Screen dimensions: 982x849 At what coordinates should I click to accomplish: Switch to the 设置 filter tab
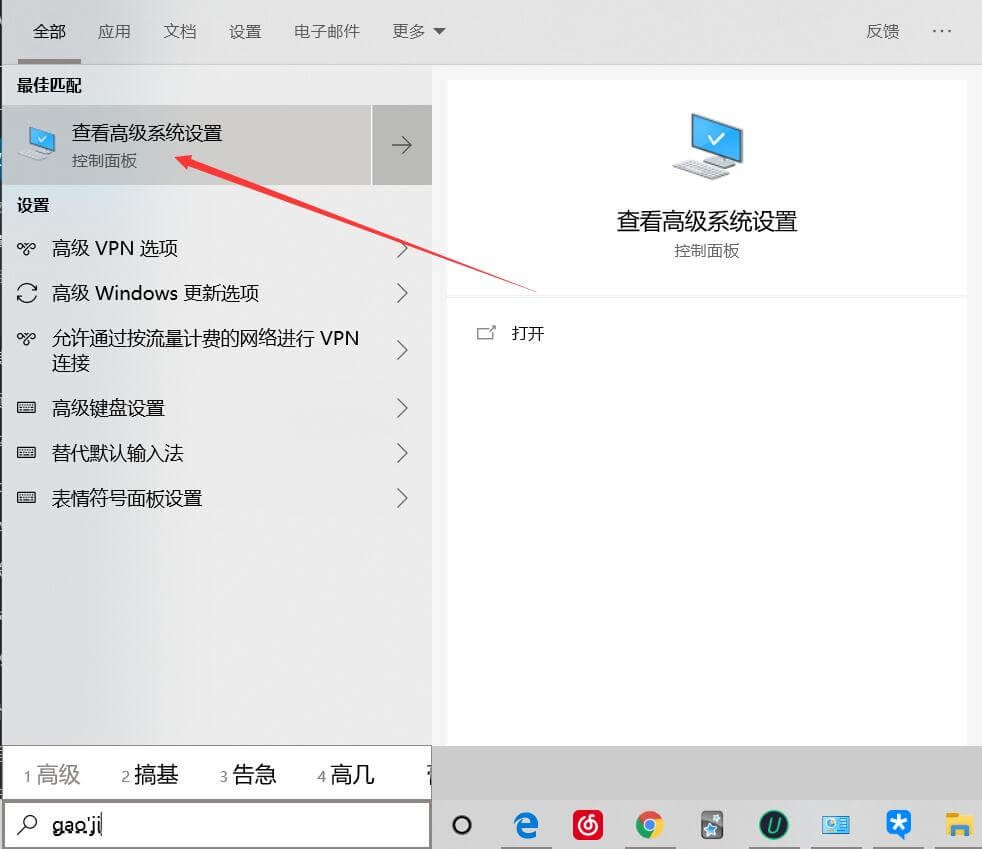click(245, 31)
